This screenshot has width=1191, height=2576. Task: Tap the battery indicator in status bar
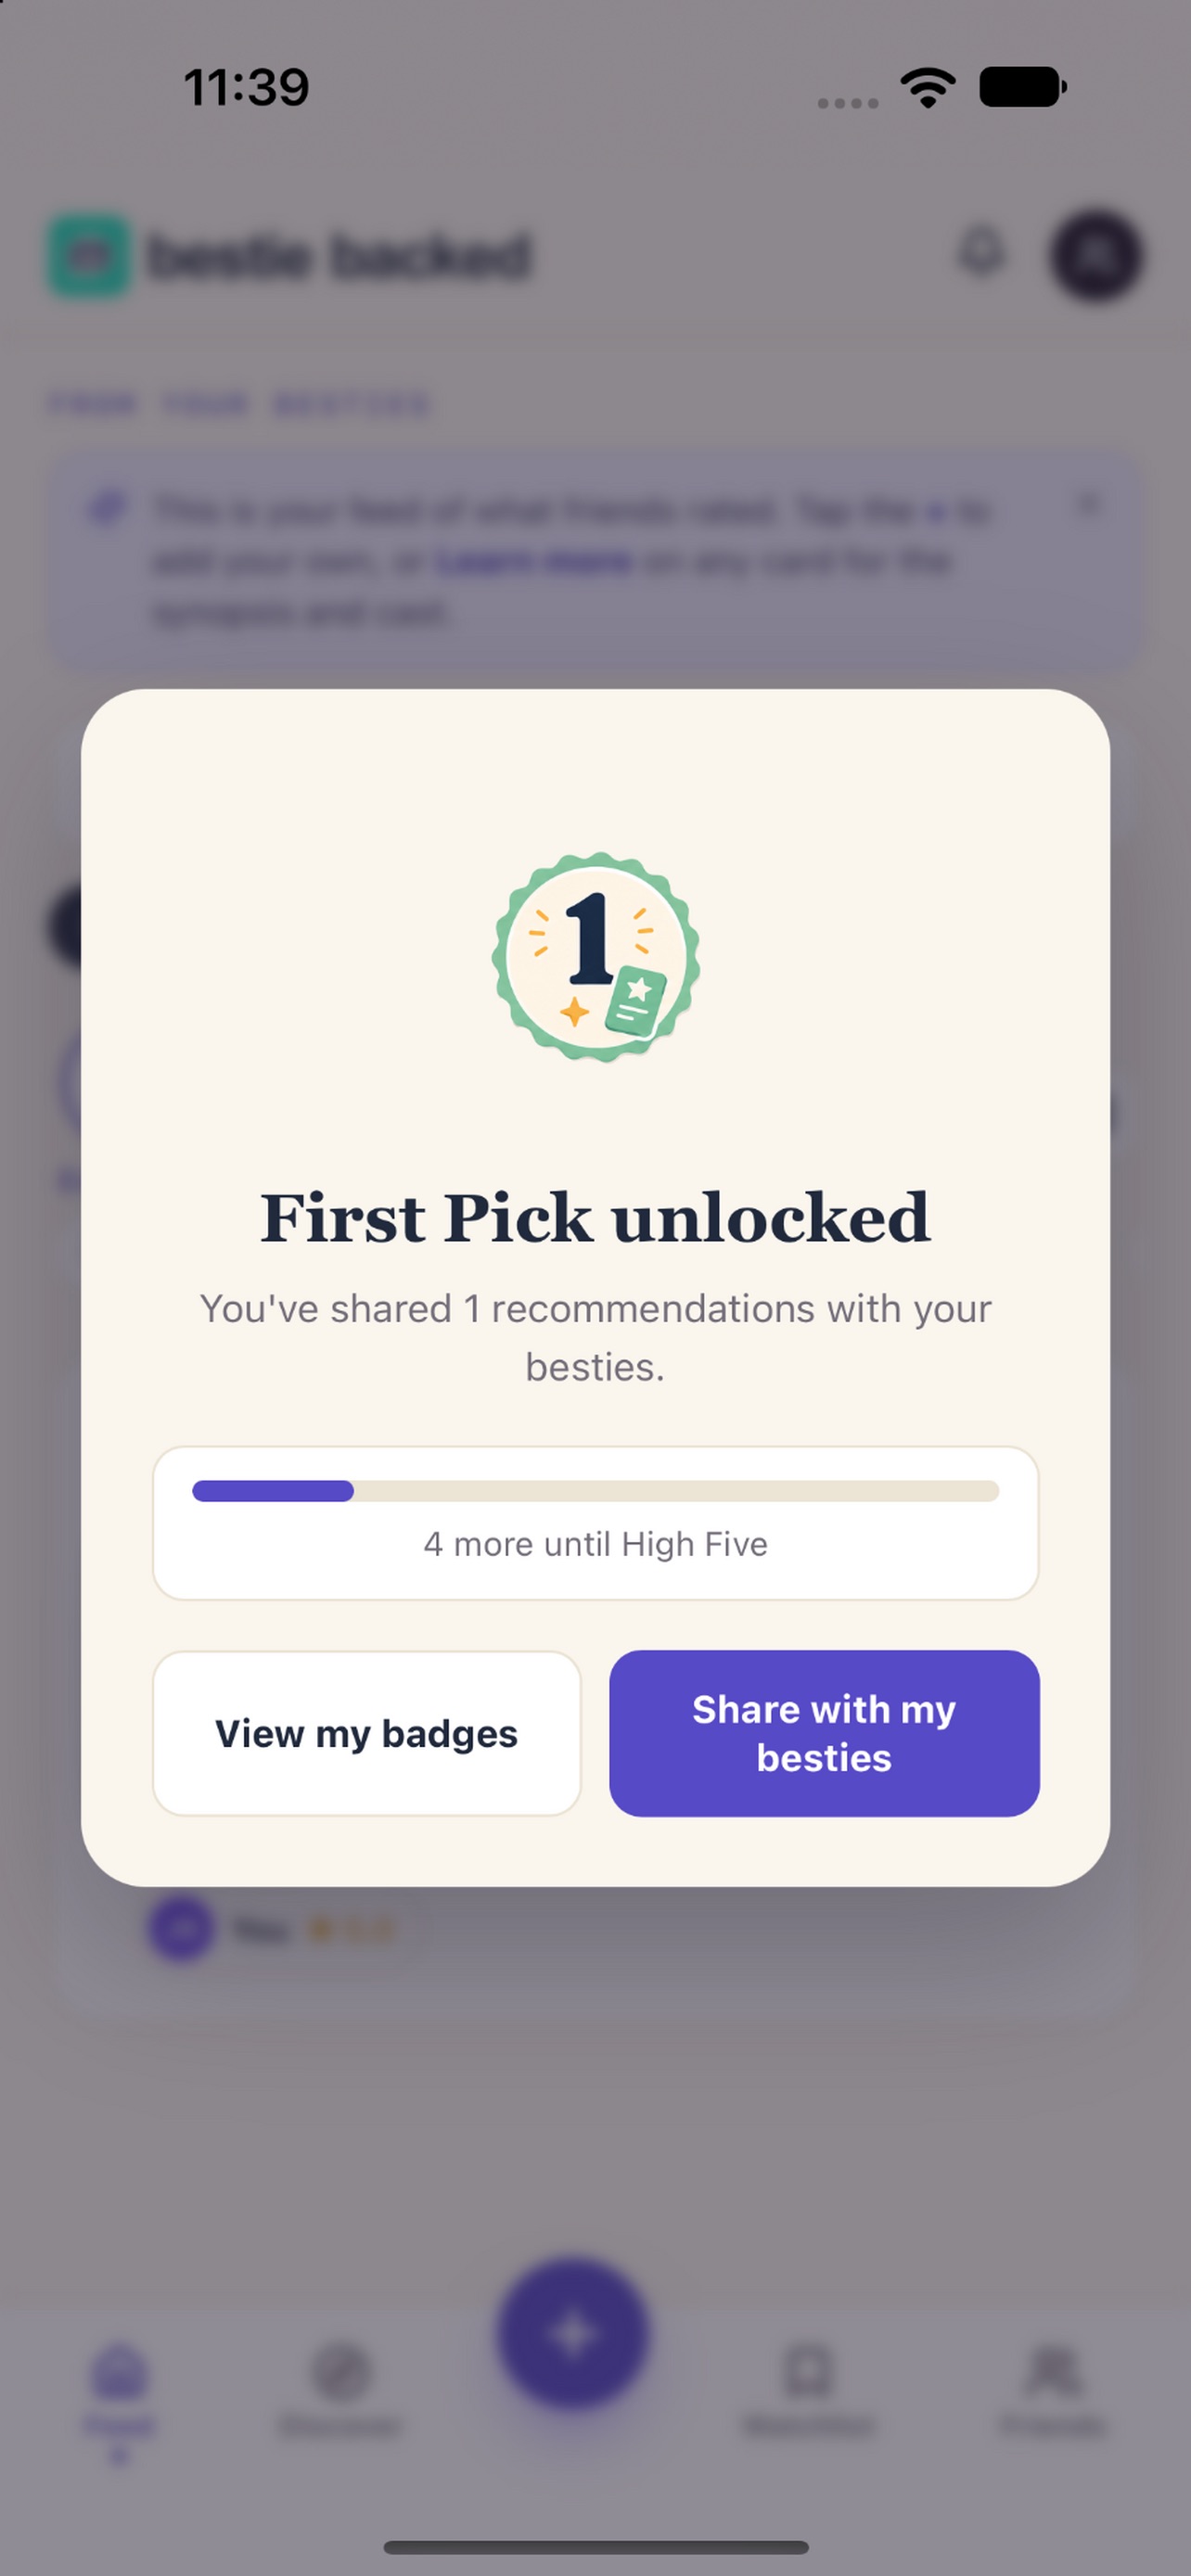point(1023,87)
